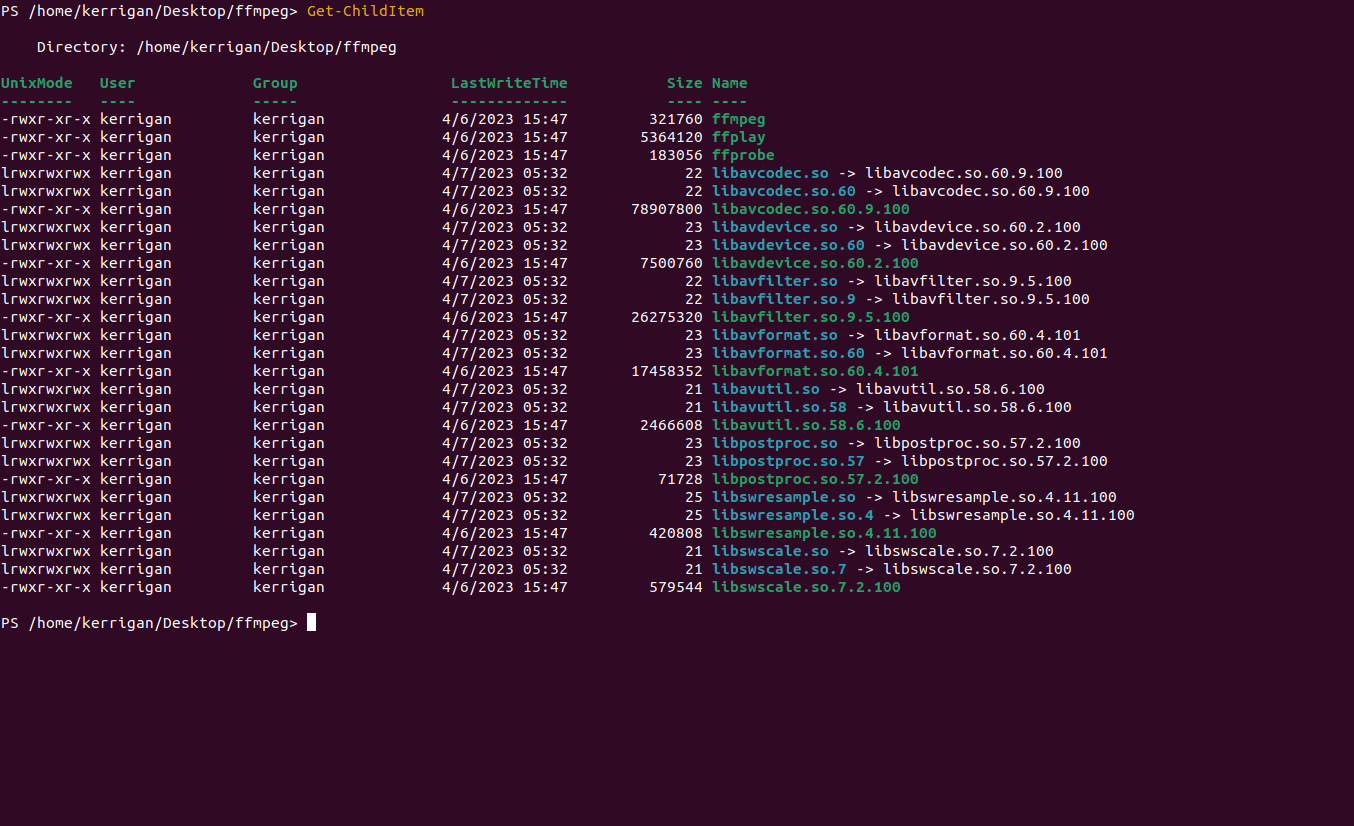This screenshot has width=1354, height=826.
Task: Select the ffprobe executable entry
Action: point(742,154)
